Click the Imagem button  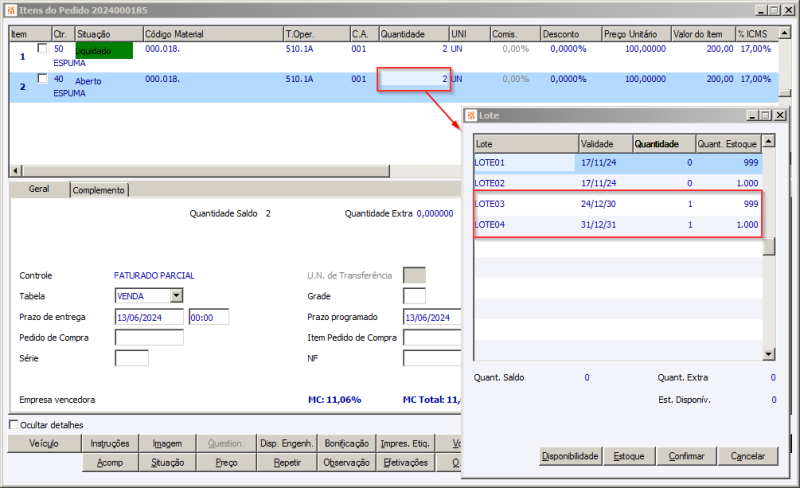[x=167, y=443]
